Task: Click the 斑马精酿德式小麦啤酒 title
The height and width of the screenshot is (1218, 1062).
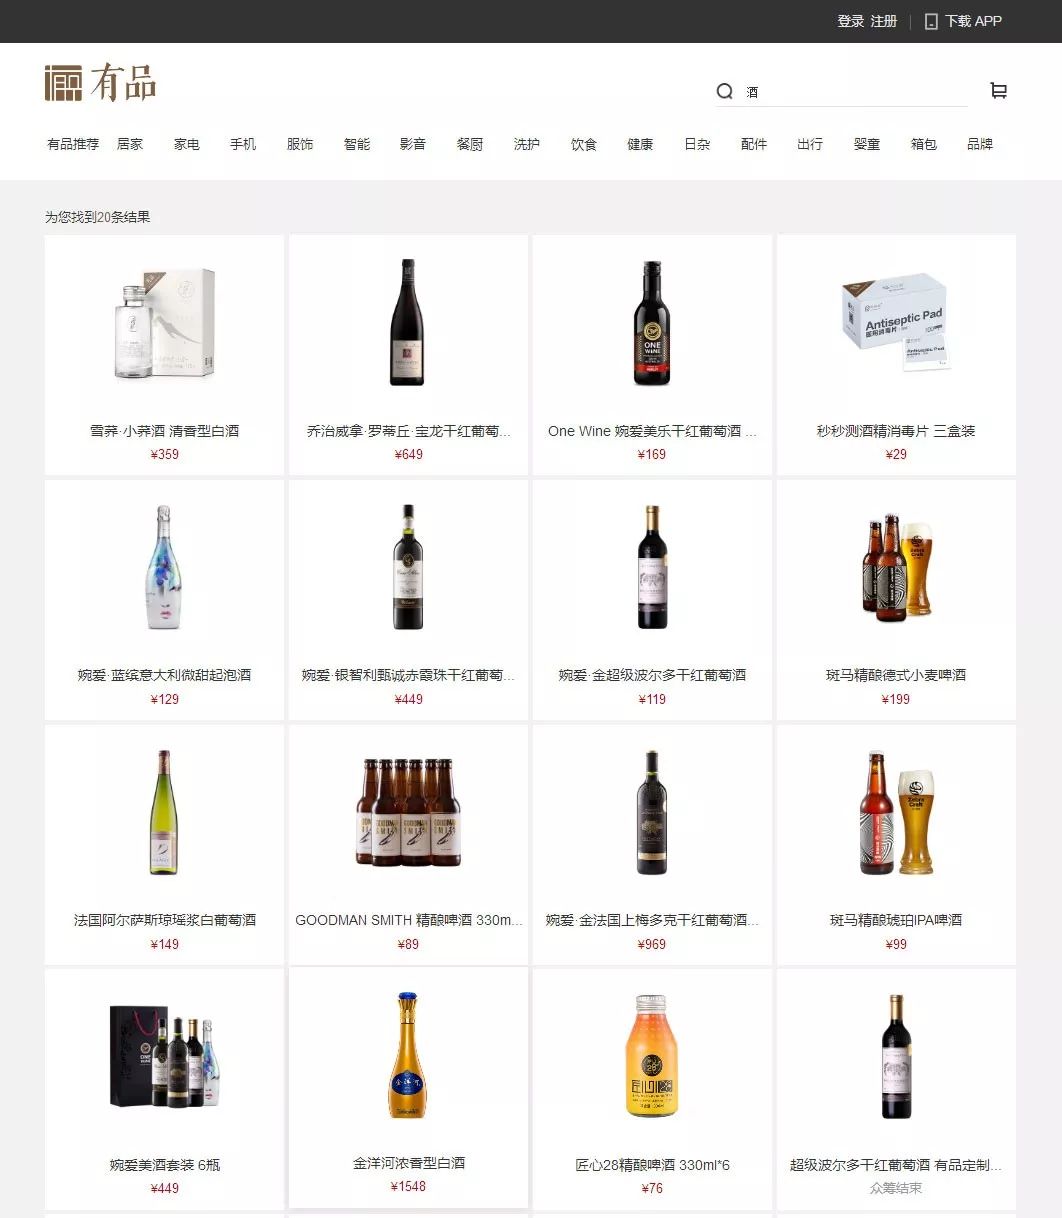Action: [x=896, y=675]
